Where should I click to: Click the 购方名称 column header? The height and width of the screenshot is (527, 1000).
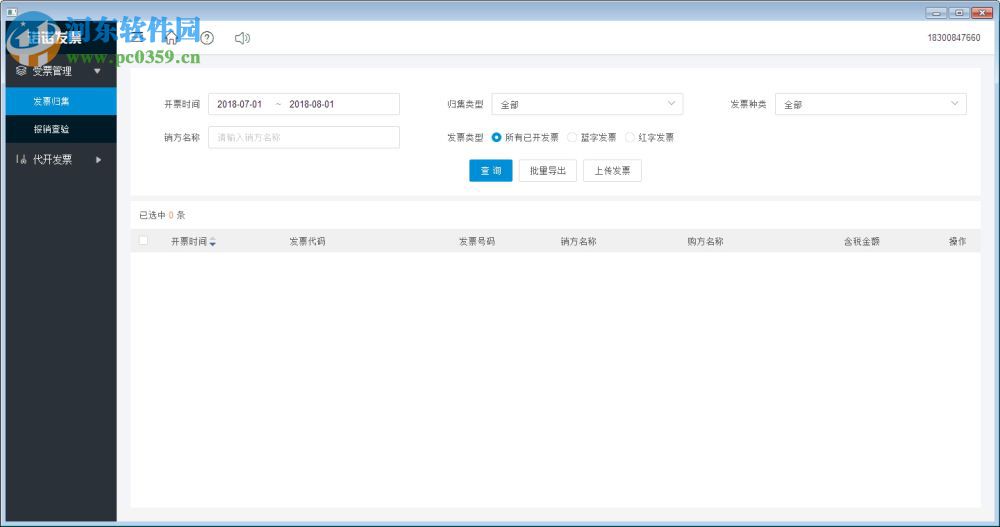click(x=705, y=241)
